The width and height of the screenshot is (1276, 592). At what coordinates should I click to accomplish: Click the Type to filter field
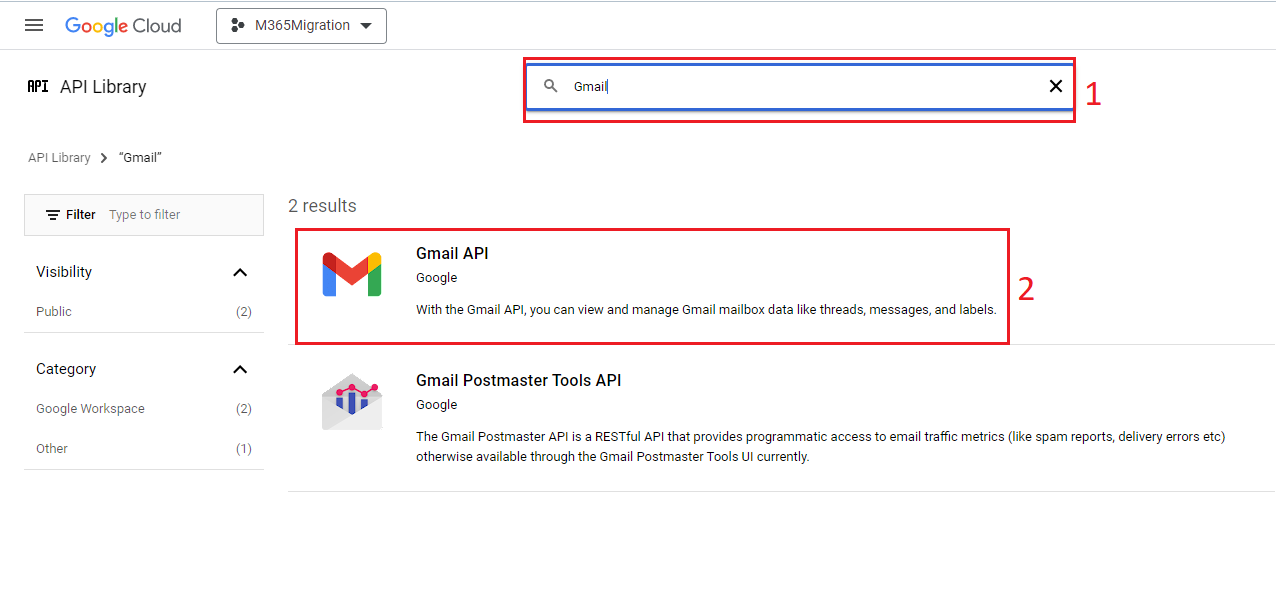click(x=182, y=215)
